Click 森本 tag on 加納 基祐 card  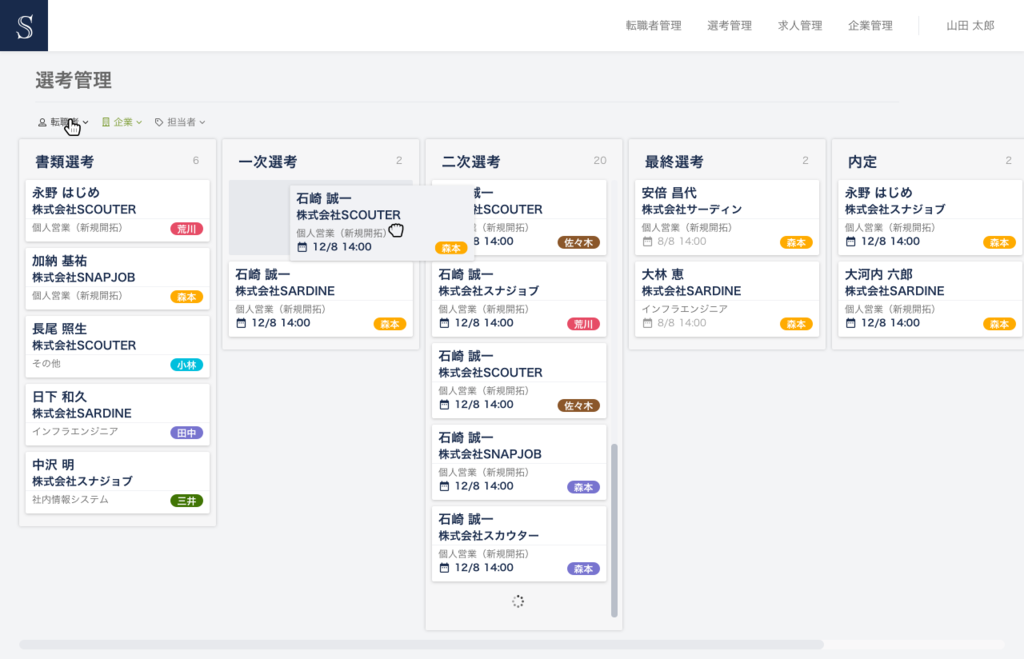(187, 297)
